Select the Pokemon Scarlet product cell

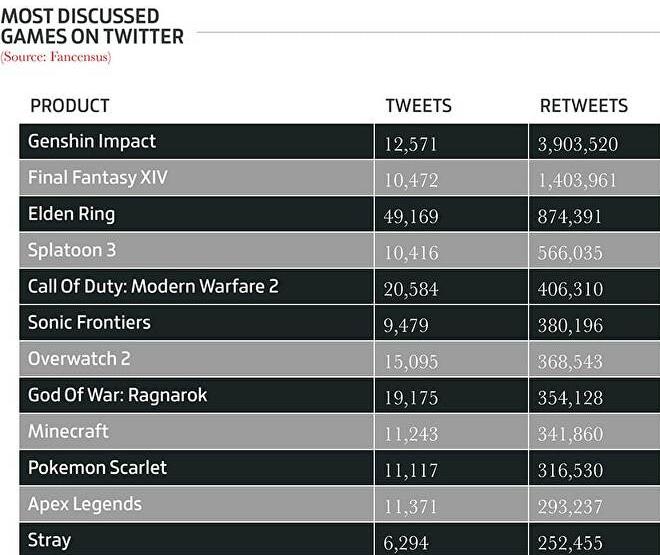tap(97, 467)
